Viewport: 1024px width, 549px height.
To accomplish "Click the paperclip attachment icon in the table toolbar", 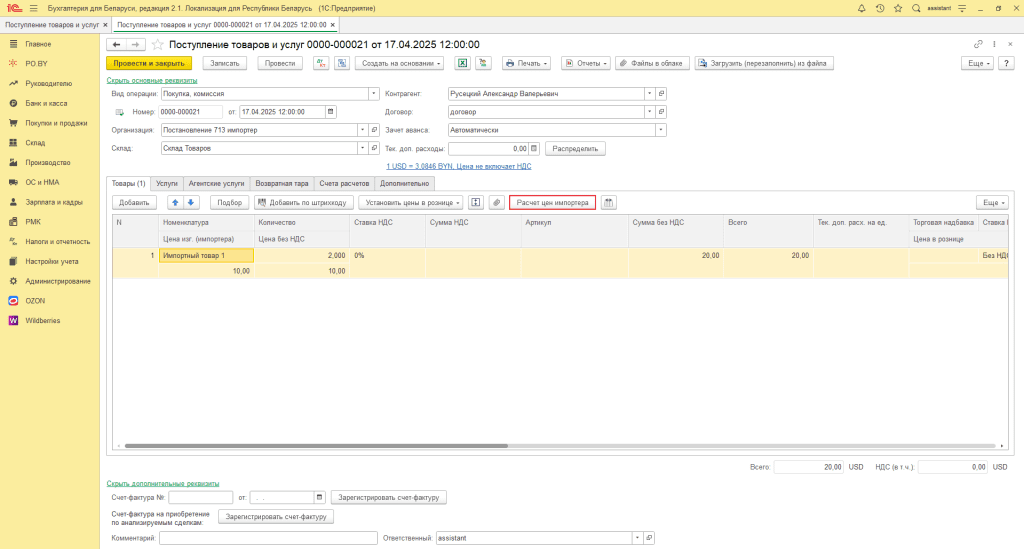I will click(x=496, y=202).
